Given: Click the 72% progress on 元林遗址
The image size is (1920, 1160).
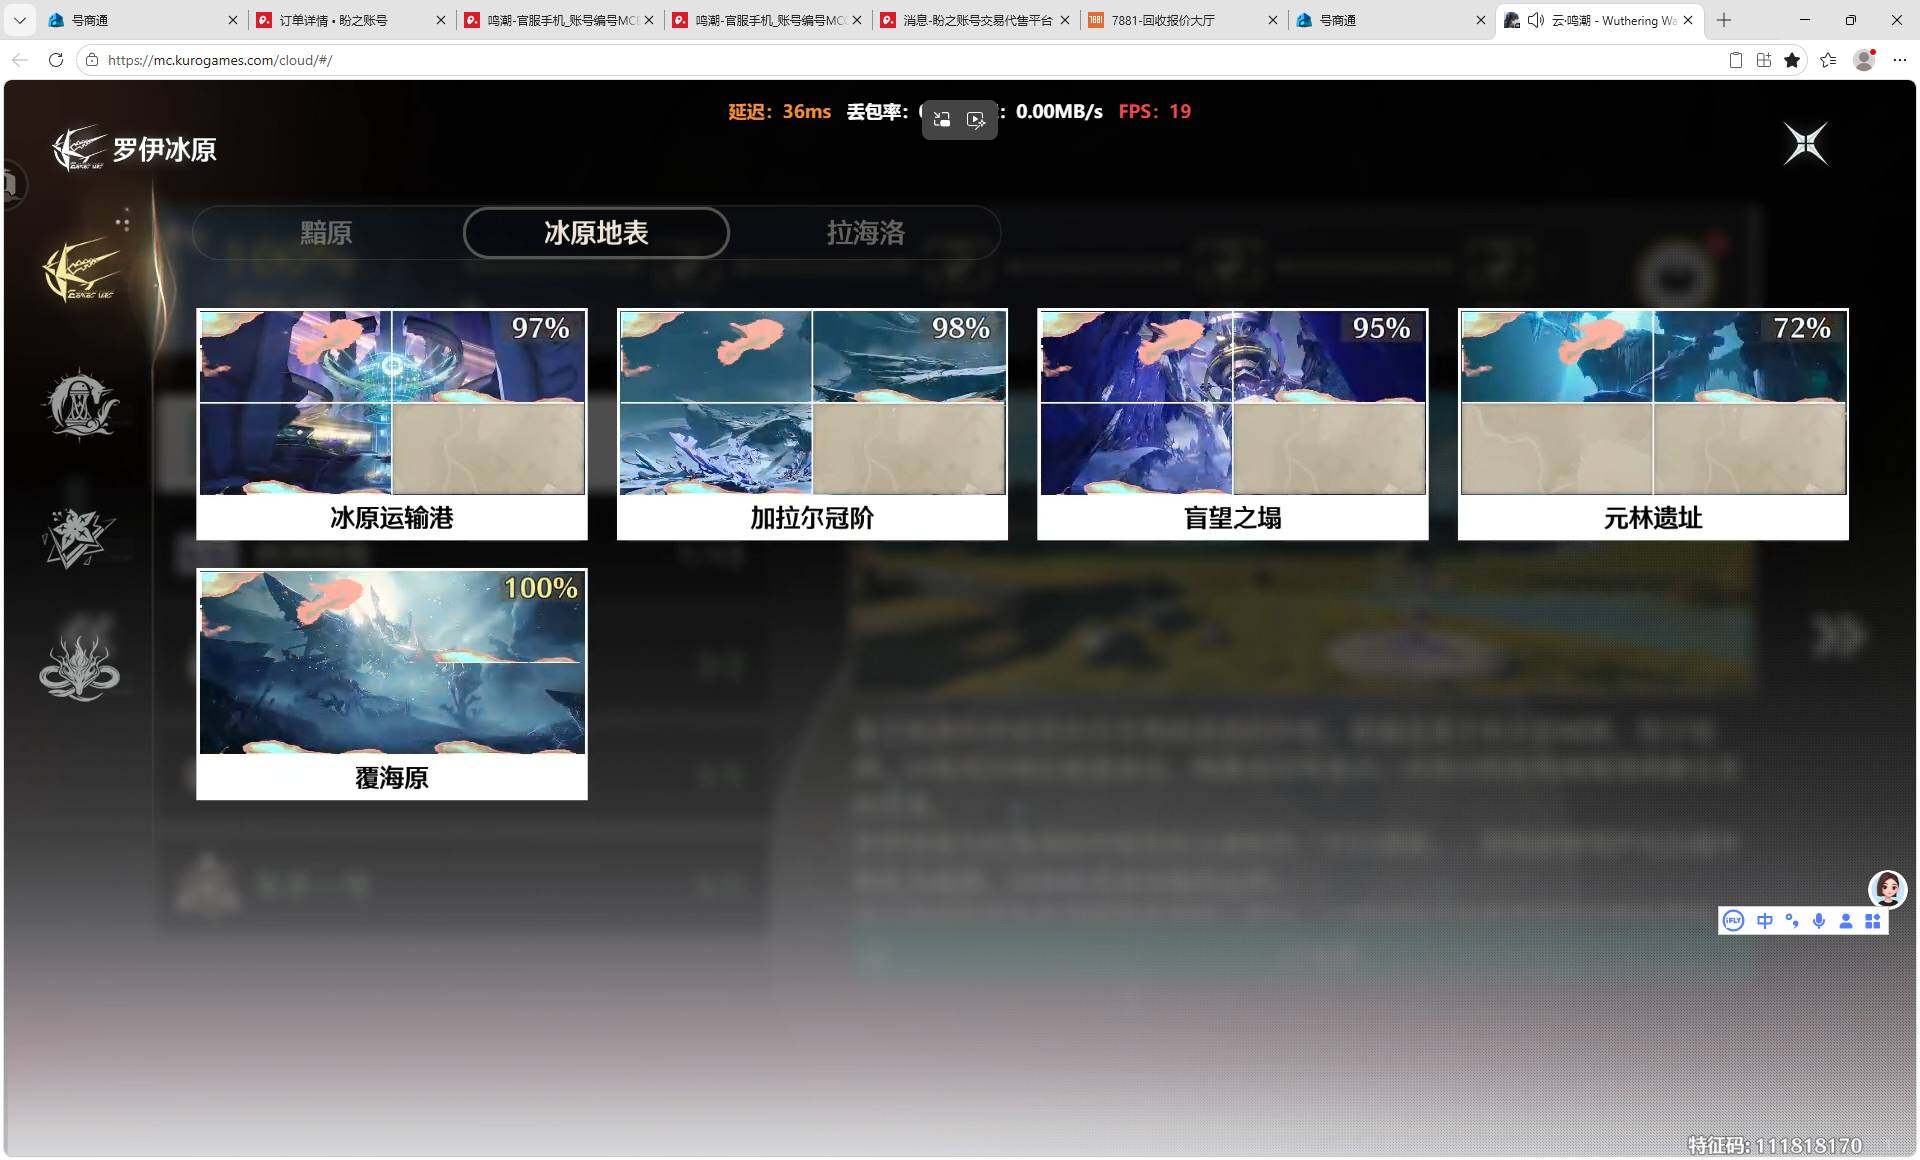Looking at the screenshot, I should pos(1802,328).
